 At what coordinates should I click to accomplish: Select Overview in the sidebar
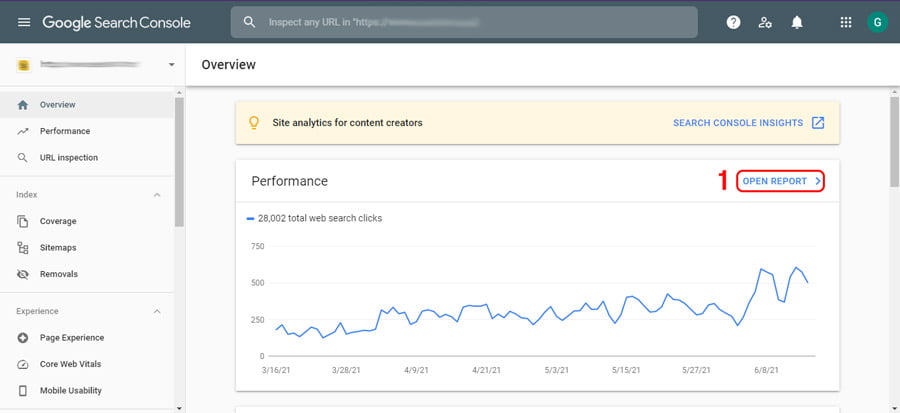[87, 105]
